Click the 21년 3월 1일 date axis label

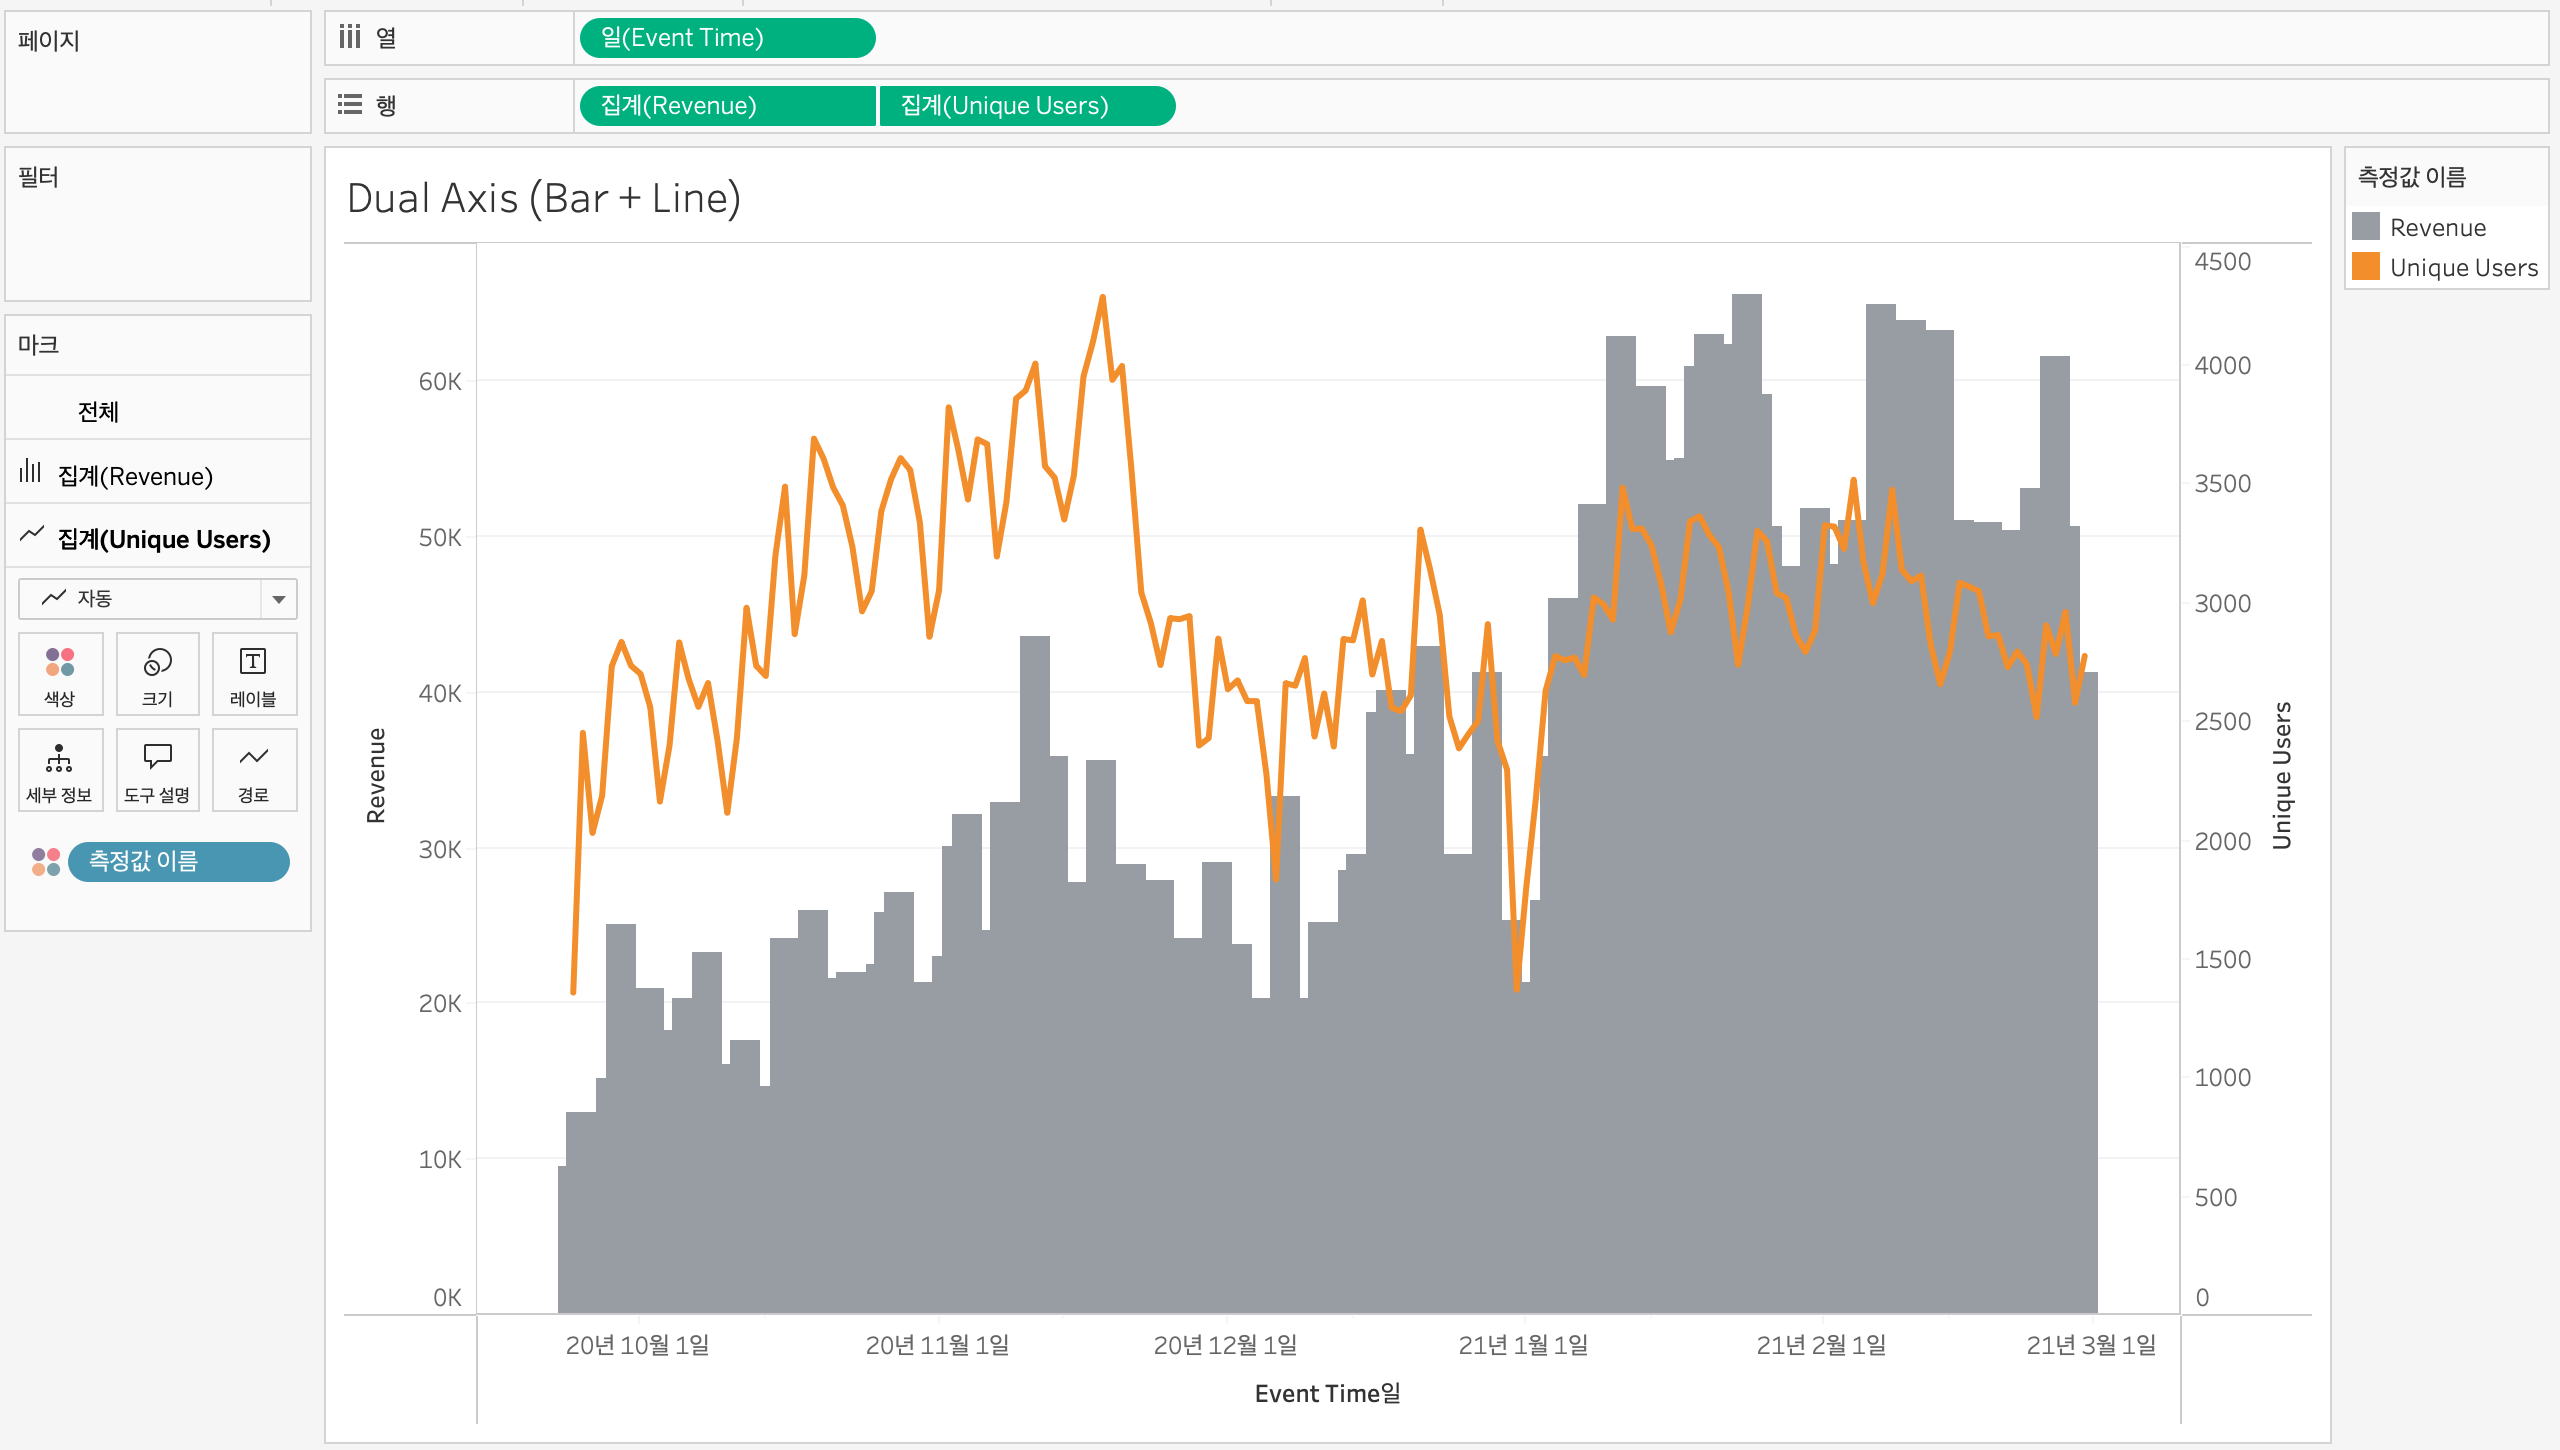pos(2091,1345)
